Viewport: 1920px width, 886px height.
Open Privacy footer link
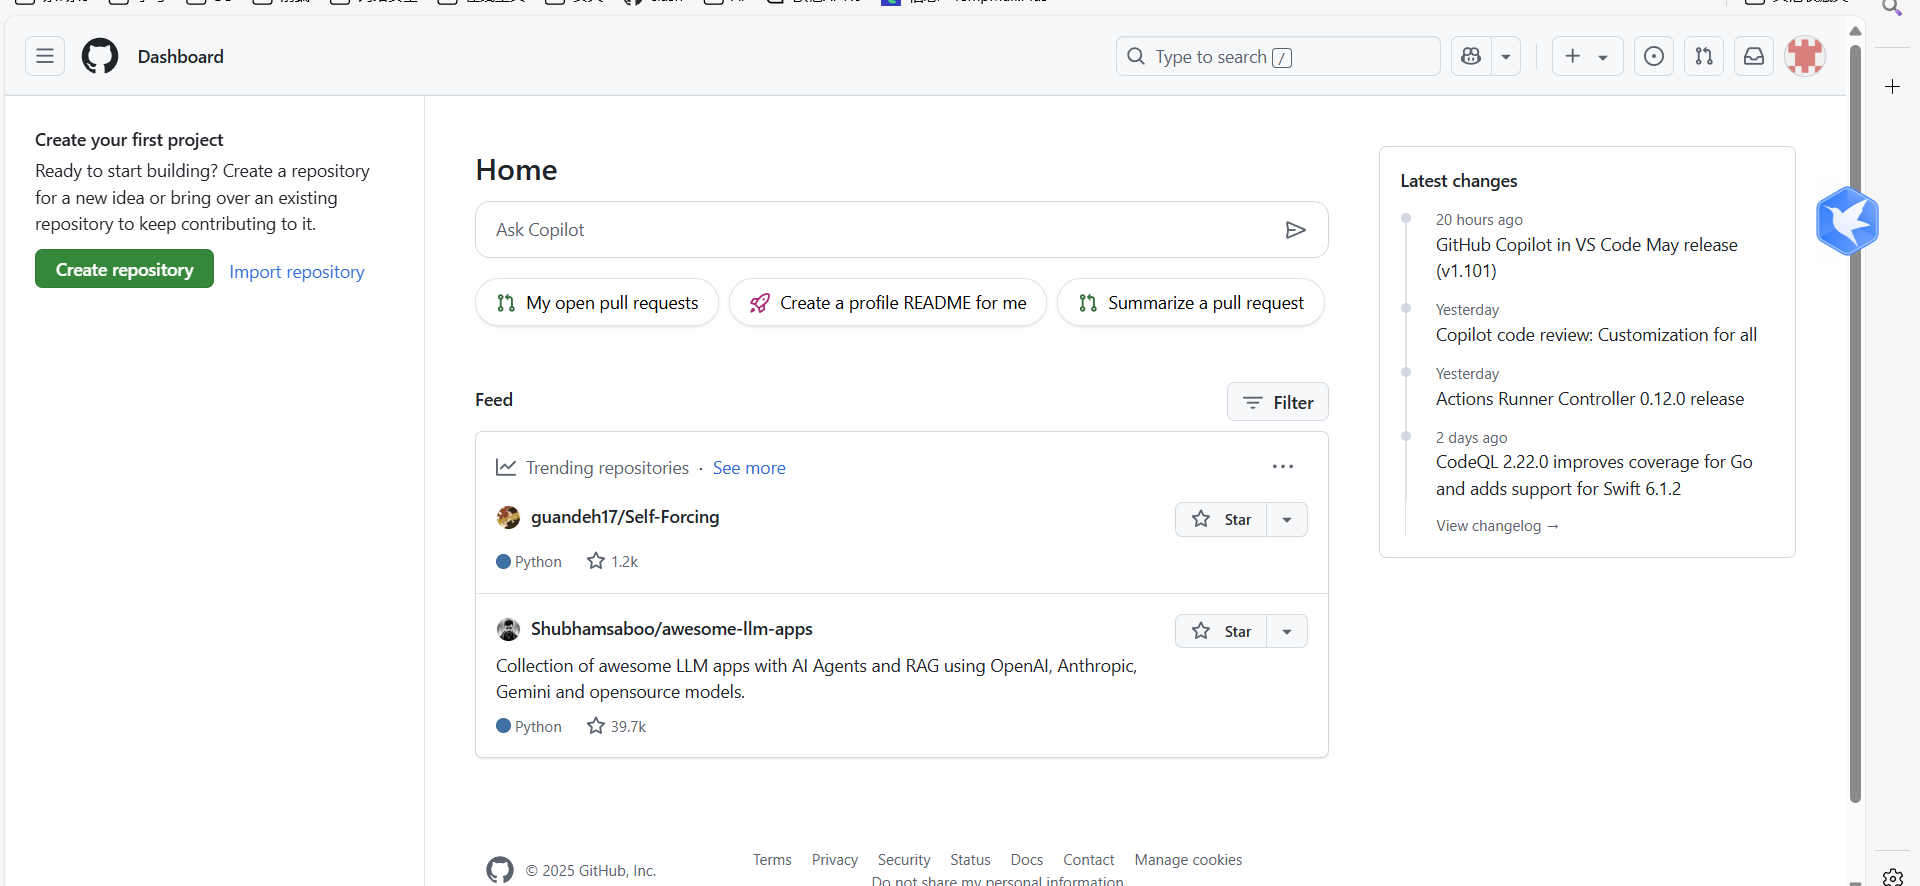coord(835,860)
